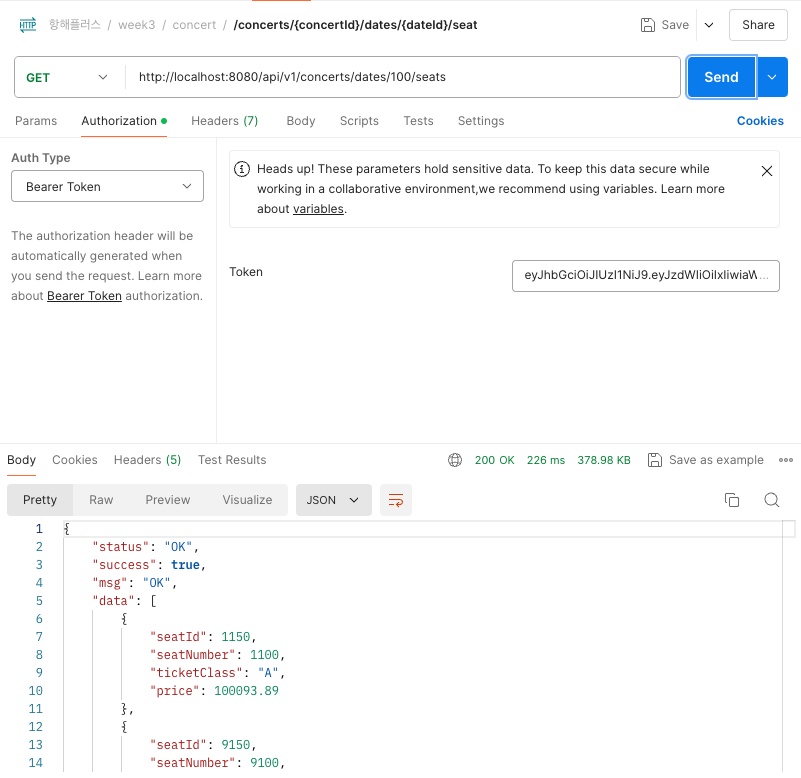Search within the response body

click(x=771, y=500)
